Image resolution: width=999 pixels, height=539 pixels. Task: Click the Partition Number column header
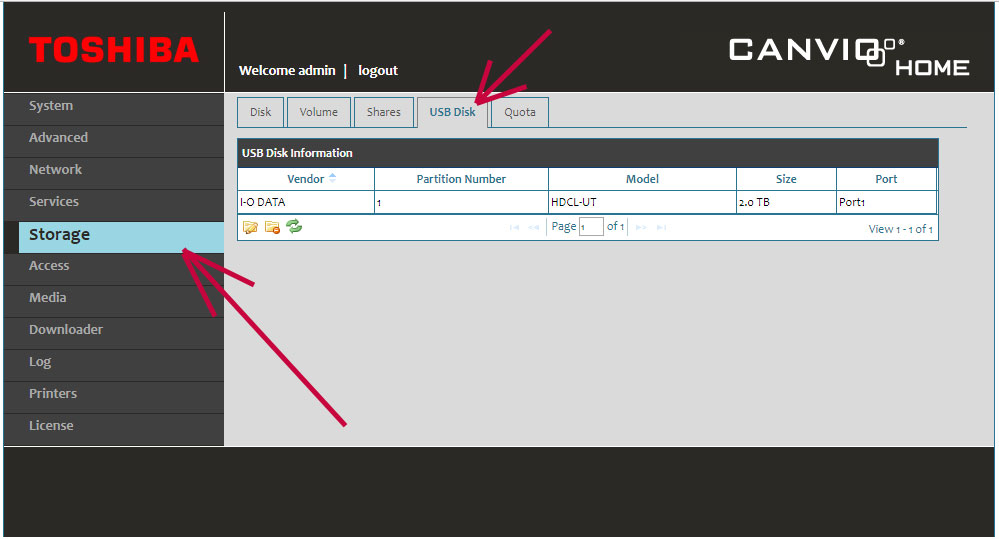(x=461, y=179)
